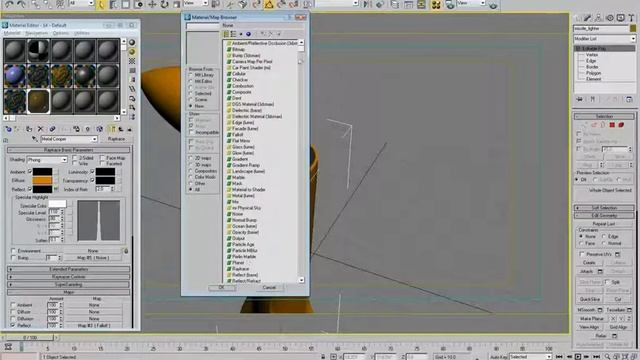Click Select by Material magnifier icon in Material Editor
This screenshot has height=360, width=640.
click(132, 108)
